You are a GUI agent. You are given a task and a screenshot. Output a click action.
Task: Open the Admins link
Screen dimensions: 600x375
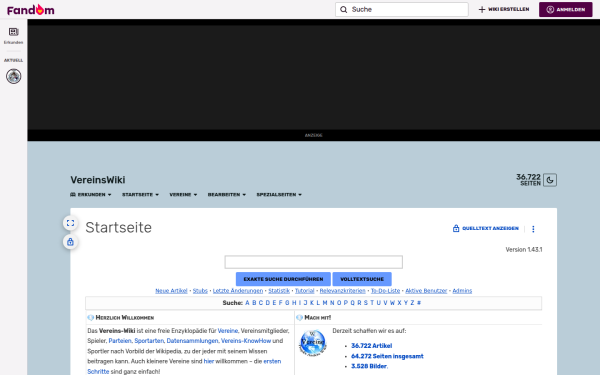[462, 291]
